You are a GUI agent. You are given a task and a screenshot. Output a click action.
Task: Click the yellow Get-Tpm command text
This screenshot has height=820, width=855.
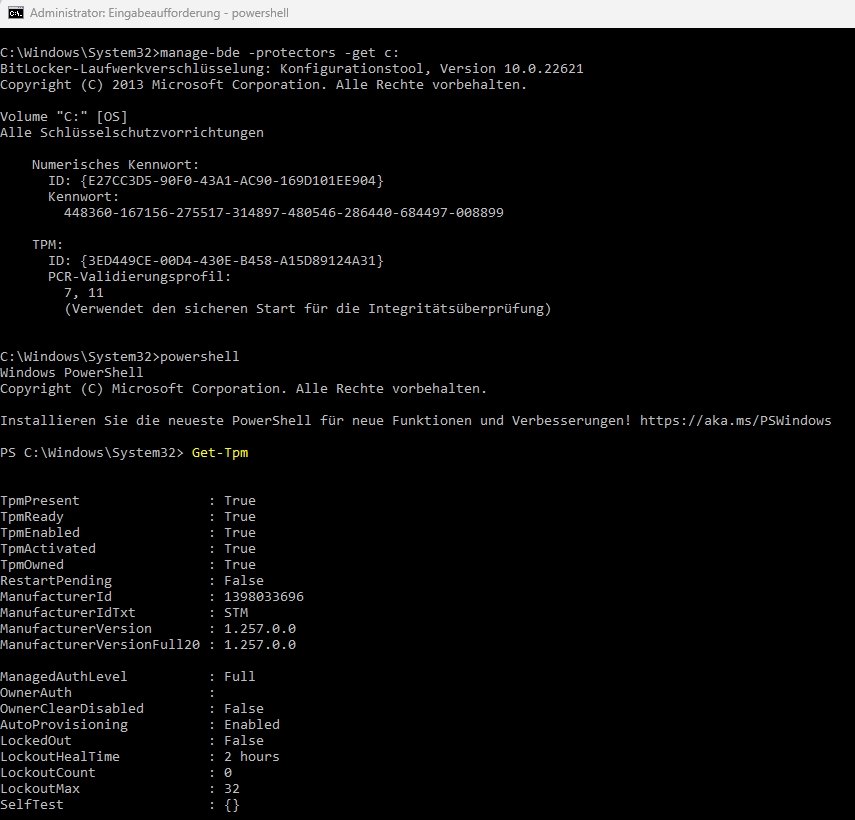219,453
